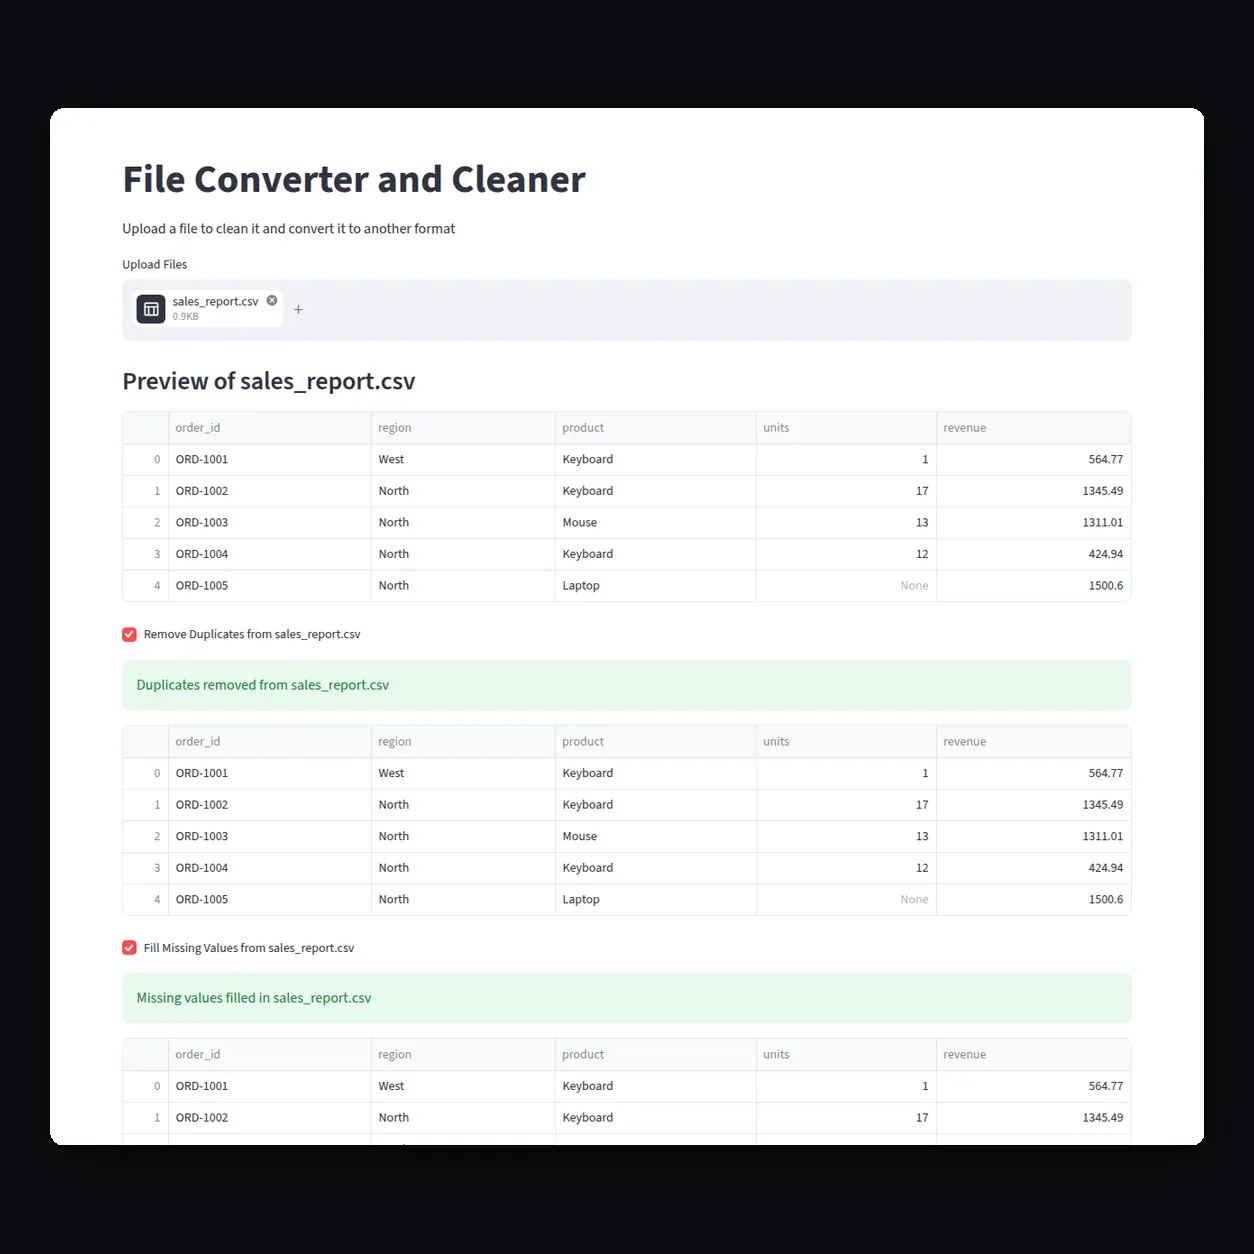The image size is (1254, 1254).
Task: Select the 1345.49 revenue cell in the preview table
Action: 1033,491
